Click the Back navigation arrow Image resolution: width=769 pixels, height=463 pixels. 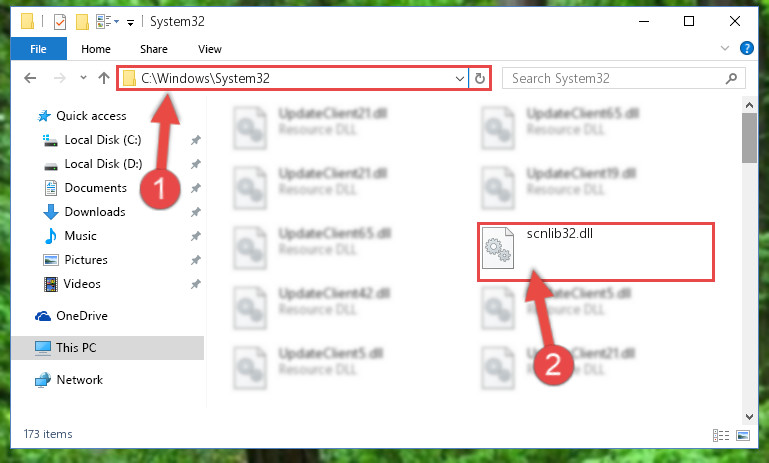pyautogui.click(x=30, y=78)
